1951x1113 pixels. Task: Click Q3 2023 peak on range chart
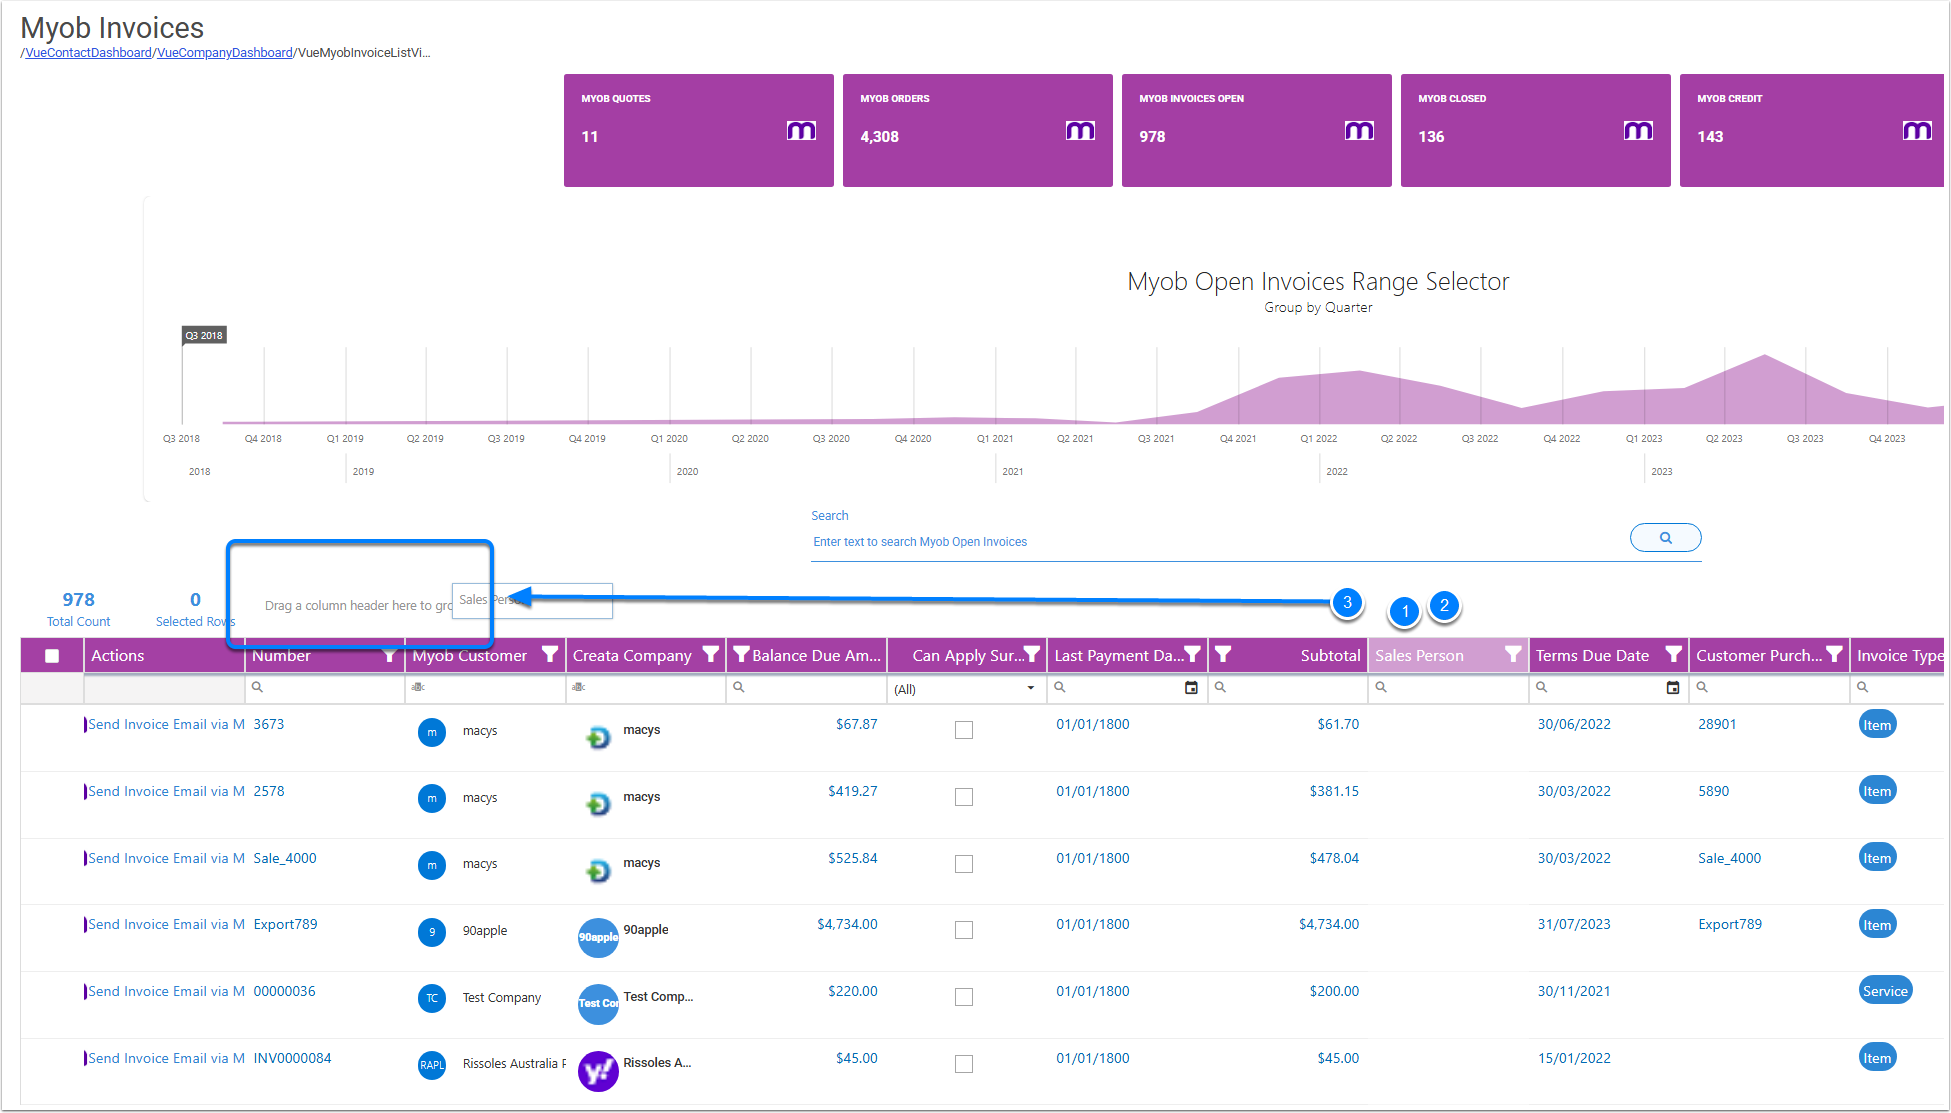click(1765, 355)
